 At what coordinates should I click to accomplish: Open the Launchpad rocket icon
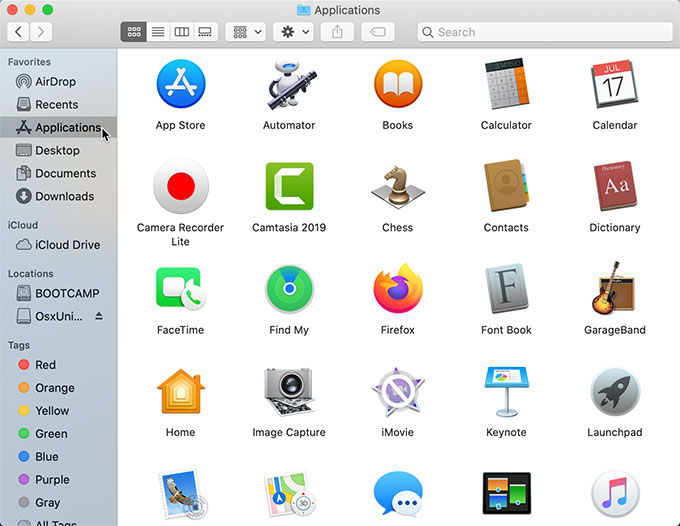click(615, 392)
